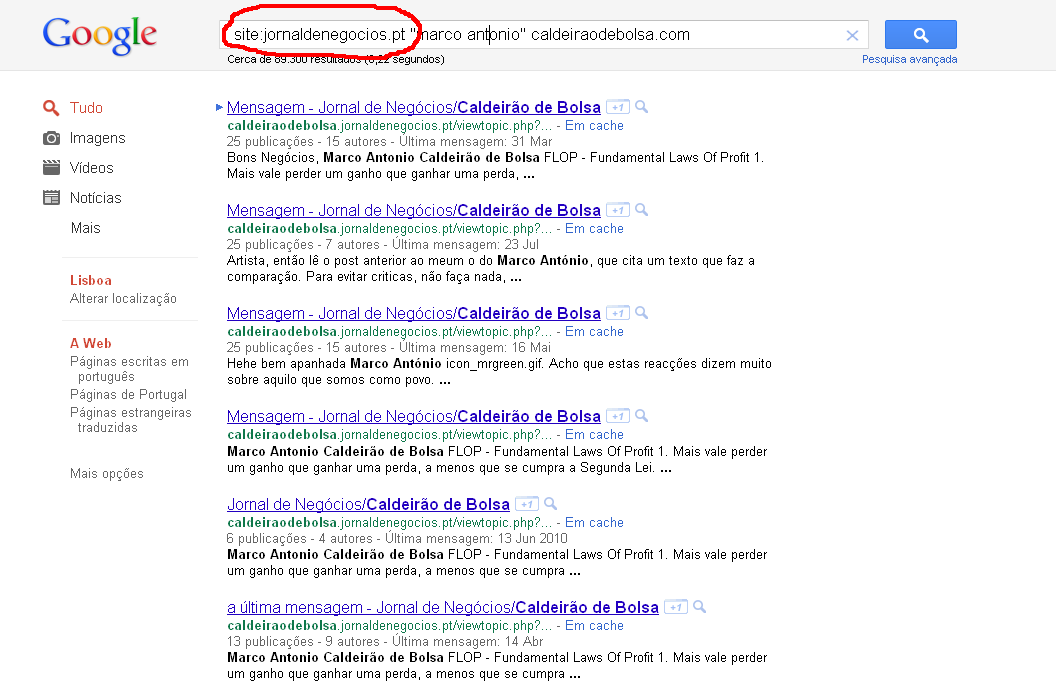This screenshot has height=687, width=1056.
Task: Click the camera icon beside Imagens
Action: 51,138
